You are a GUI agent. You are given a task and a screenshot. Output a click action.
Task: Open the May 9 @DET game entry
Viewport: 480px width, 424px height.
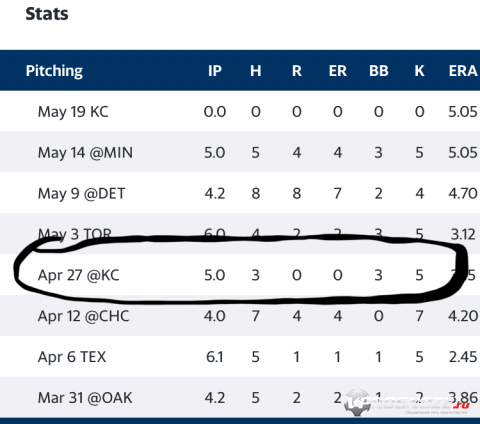tap(240, 193)
